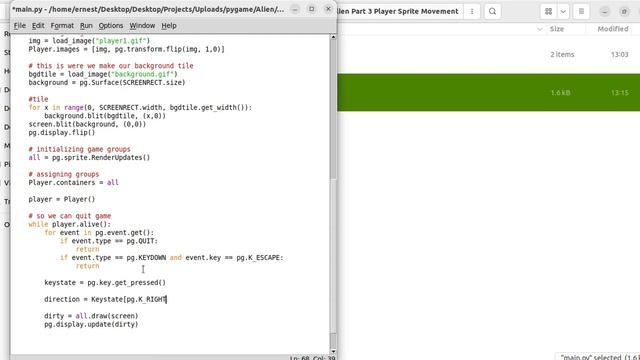This screenshot has height=360, width=640.
Task: Open the Format menu in IDLE
Action: pyautogui.click(x=62, y=26)
